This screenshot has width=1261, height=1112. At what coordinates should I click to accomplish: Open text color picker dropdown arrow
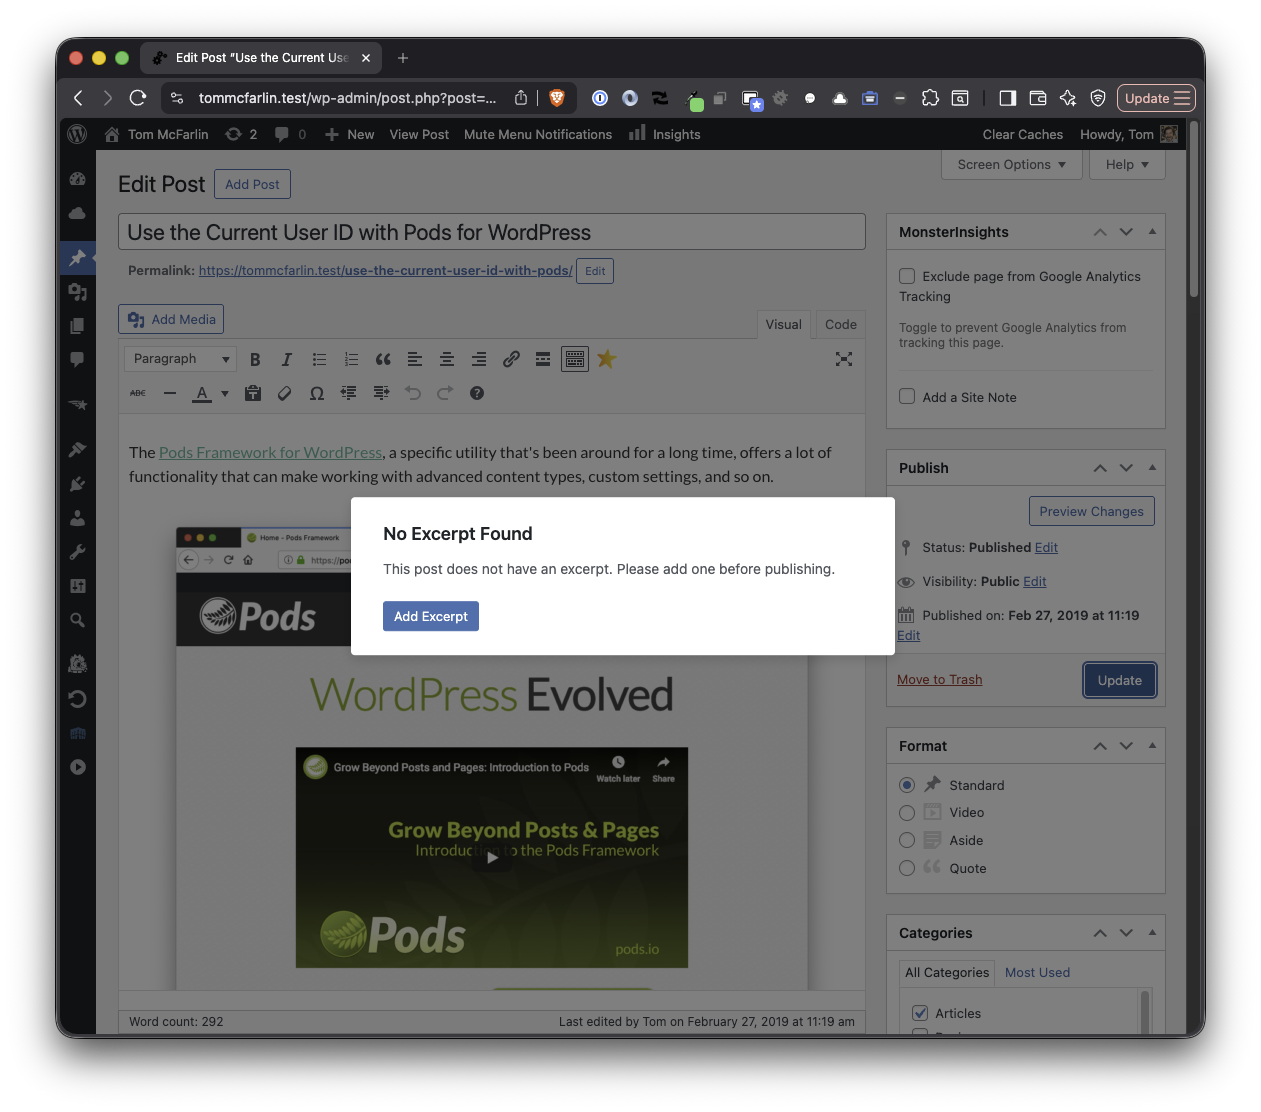coord(225,393)
